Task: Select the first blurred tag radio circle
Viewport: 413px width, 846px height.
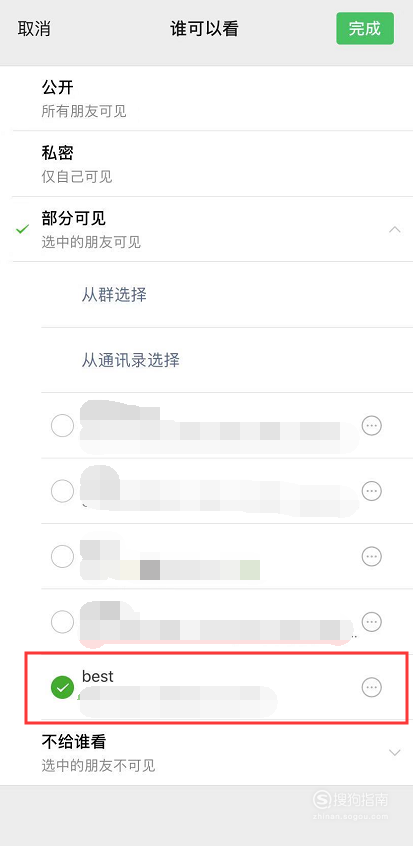Action: [x=63, y=426]
